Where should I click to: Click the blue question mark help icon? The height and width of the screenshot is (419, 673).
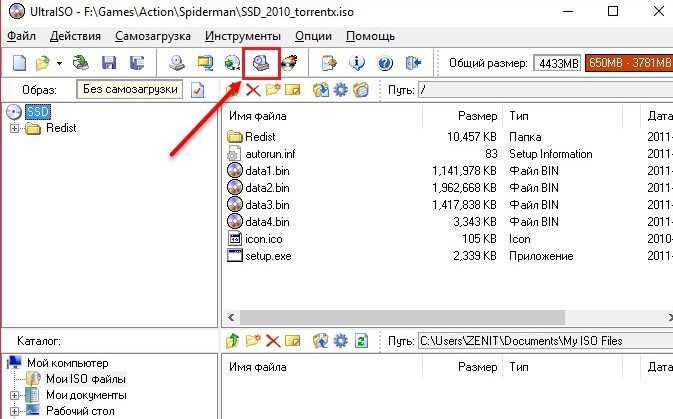[385, 63]
